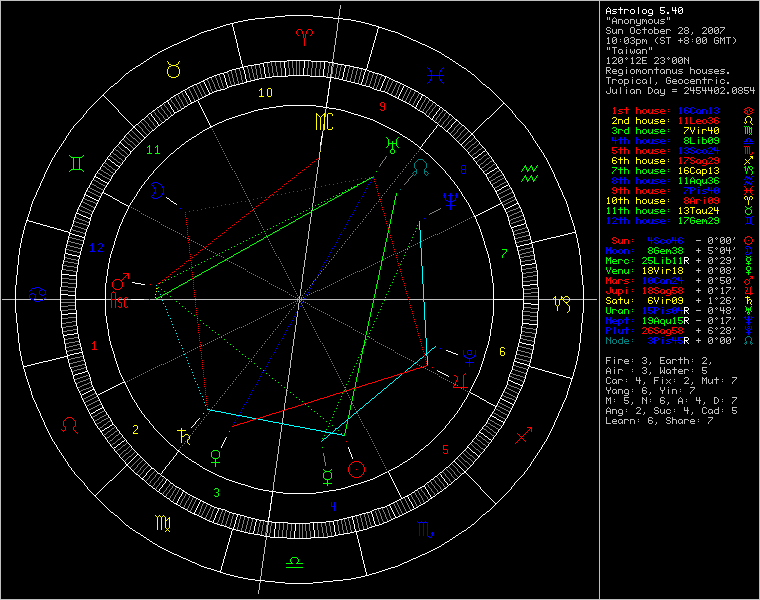Click house number 12 in the wheel
The width and height of the screenshot is (760, 600).
[x=96, y=248]
